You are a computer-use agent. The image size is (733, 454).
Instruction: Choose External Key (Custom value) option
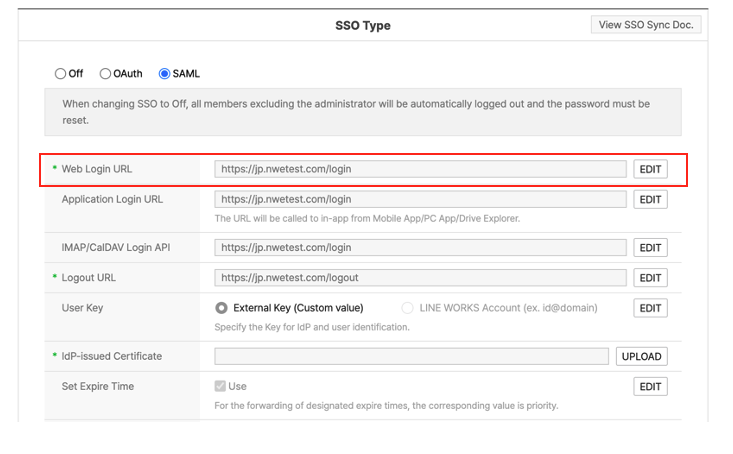[222, 308]
